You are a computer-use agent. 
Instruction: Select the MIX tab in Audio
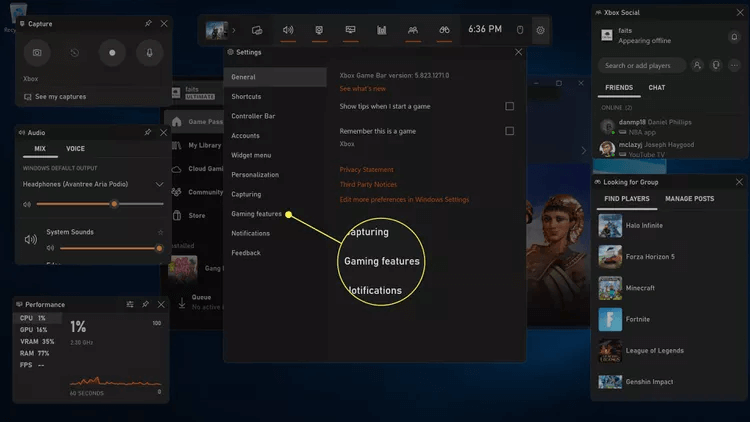[x=40, y=149]
